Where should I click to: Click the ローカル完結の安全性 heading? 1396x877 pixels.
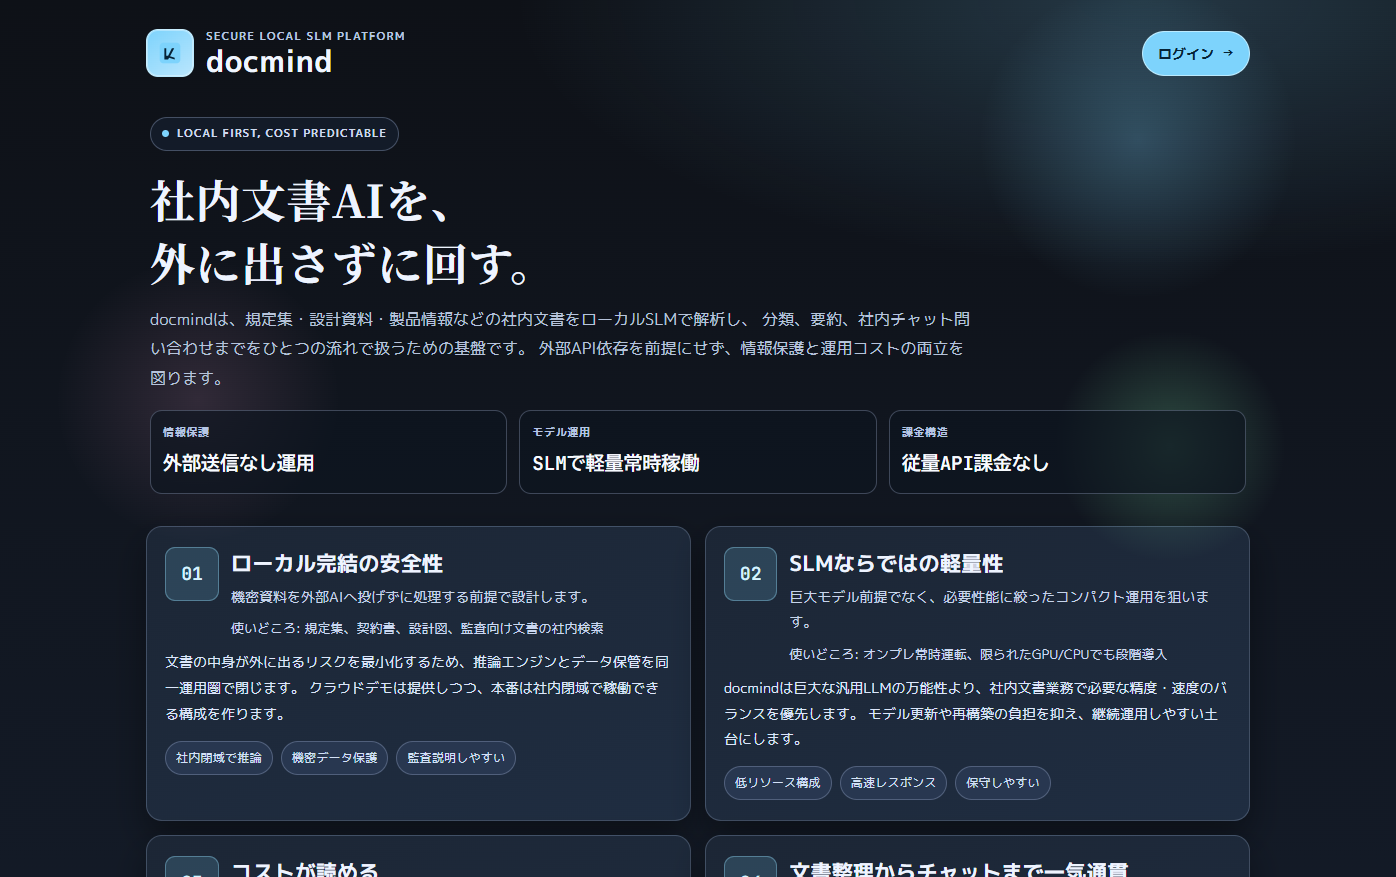click(x=337, y=564)
